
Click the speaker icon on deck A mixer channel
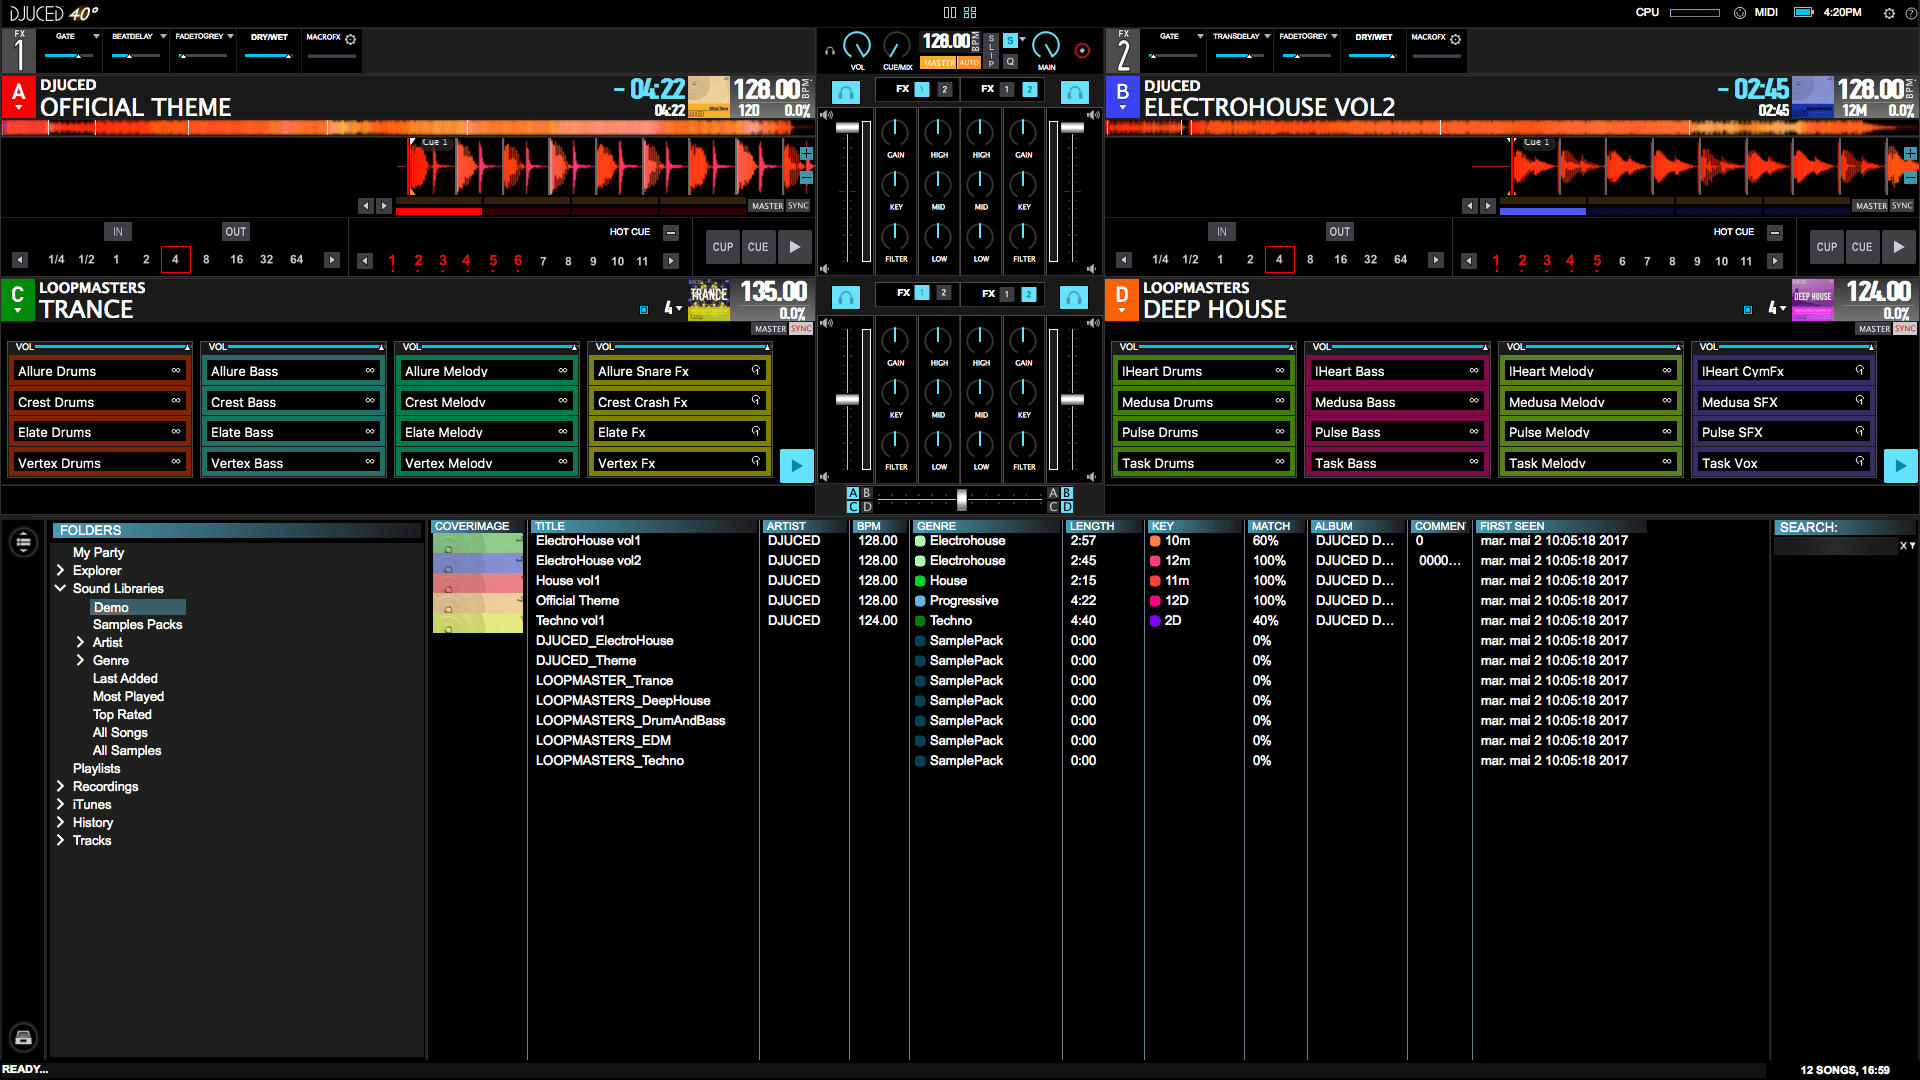coord(826,114)
